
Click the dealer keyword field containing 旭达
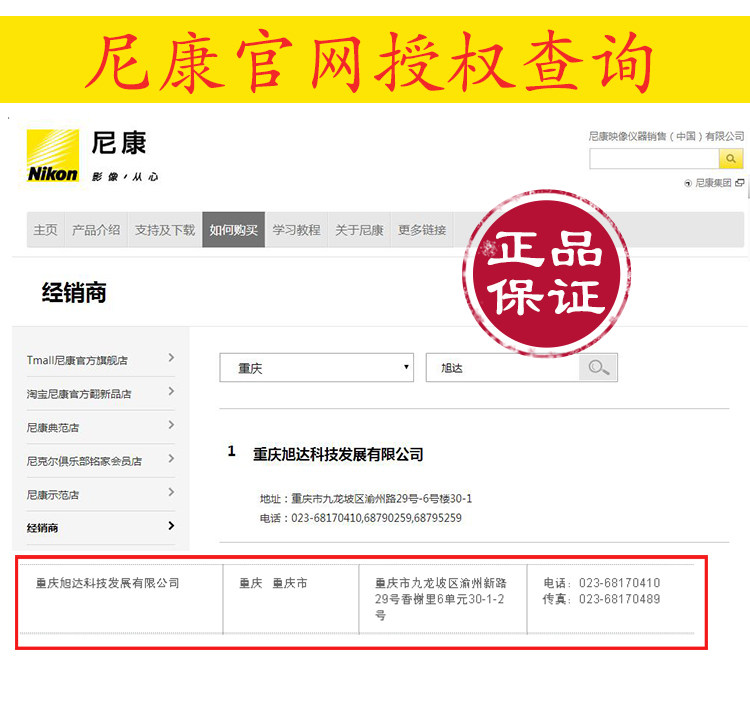502,367
